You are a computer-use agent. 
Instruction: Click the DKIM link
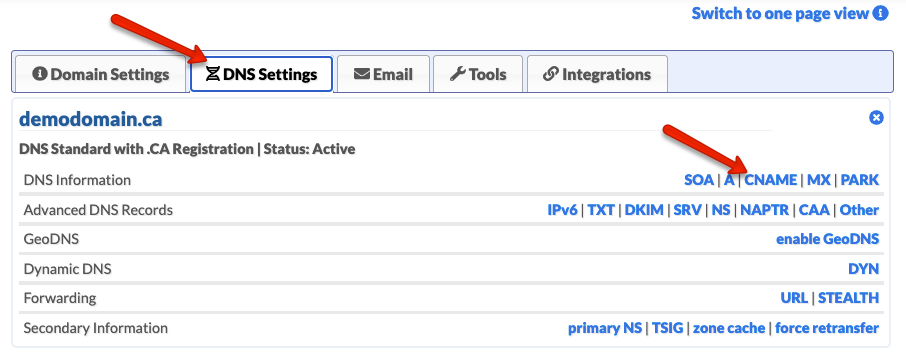(x=644, y=210)
